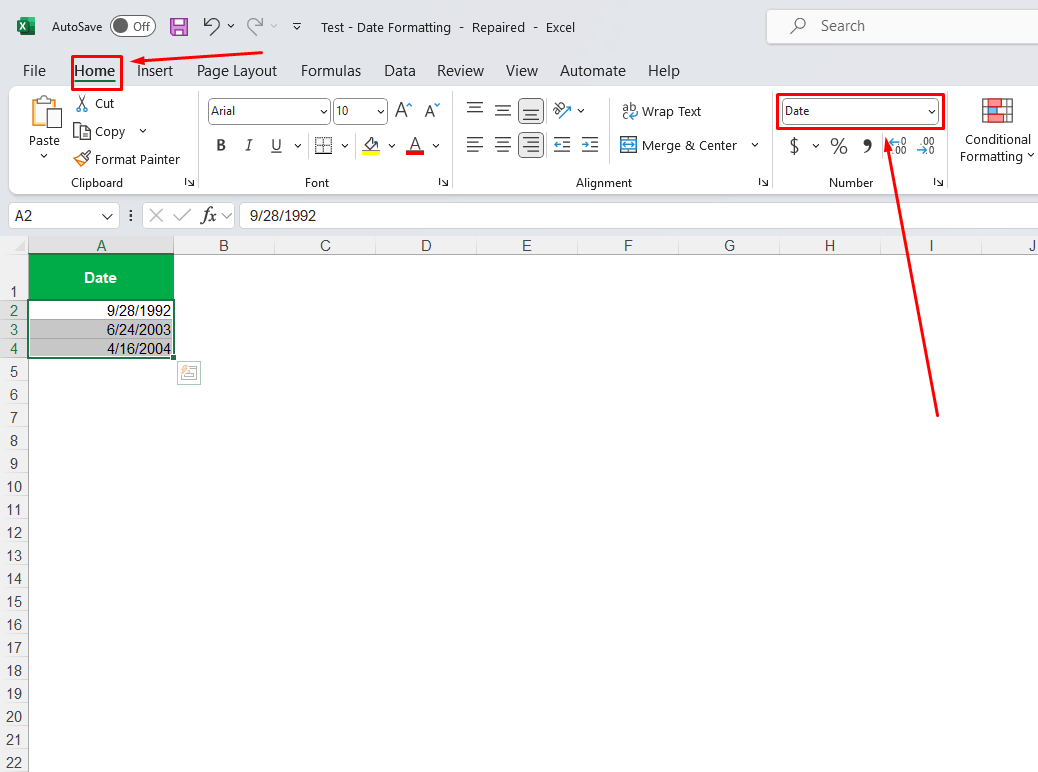
Task: Click the Orientation text rotation icon
Action: [562, 110]
